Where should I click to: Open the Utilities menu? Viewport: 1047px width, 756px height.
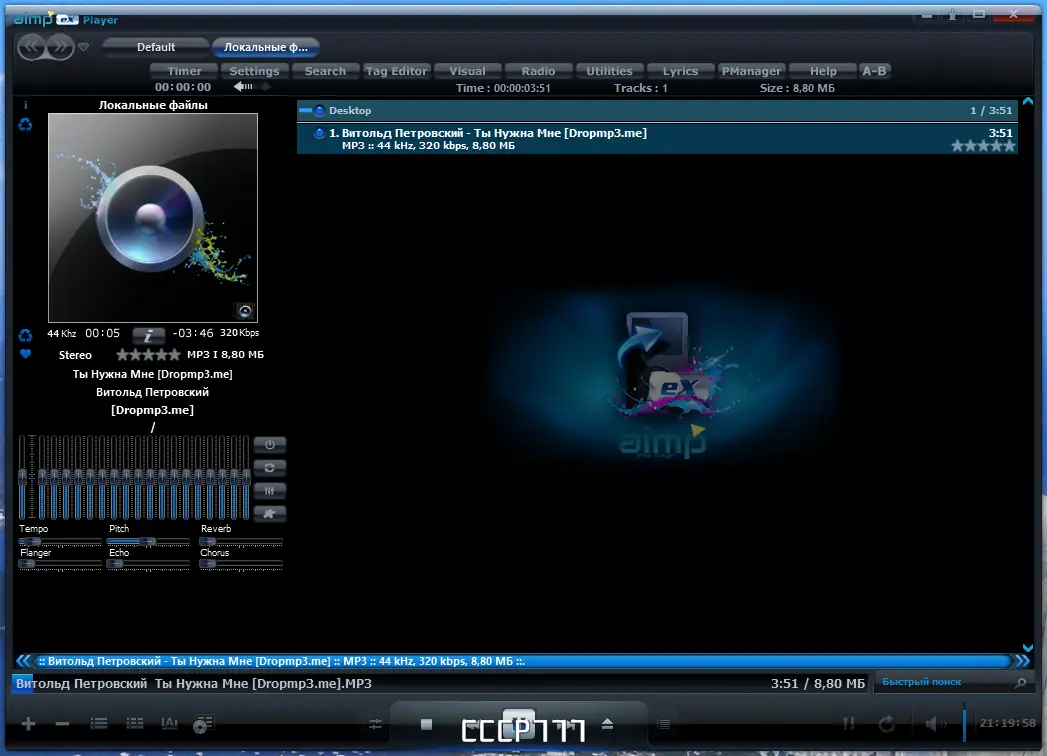coord(609,71)
